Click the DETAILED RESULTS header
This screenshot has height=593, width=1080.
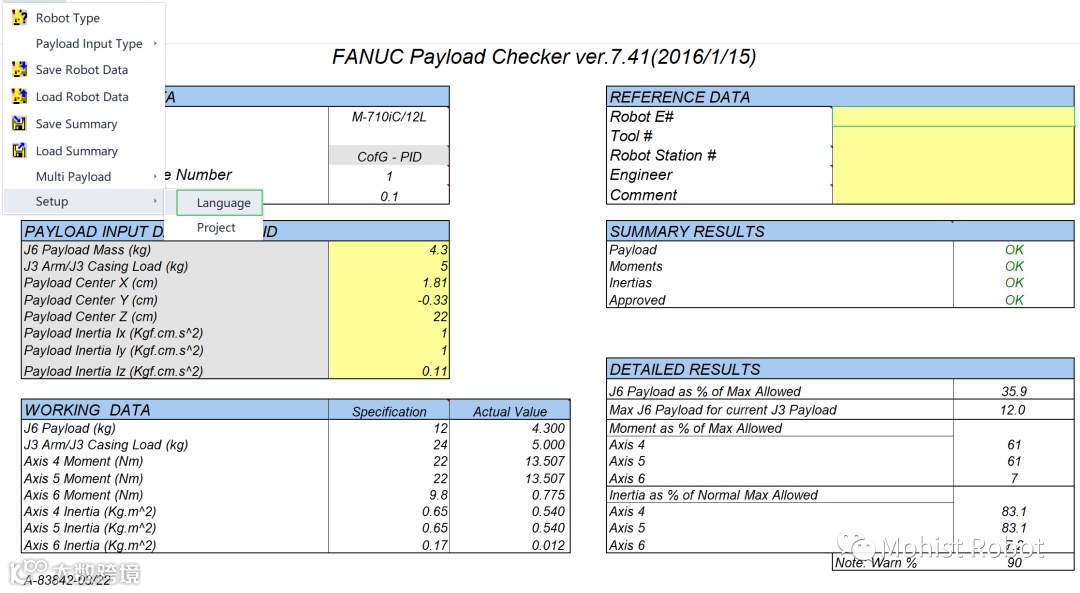pyautogui.click(x=840, y=369)
